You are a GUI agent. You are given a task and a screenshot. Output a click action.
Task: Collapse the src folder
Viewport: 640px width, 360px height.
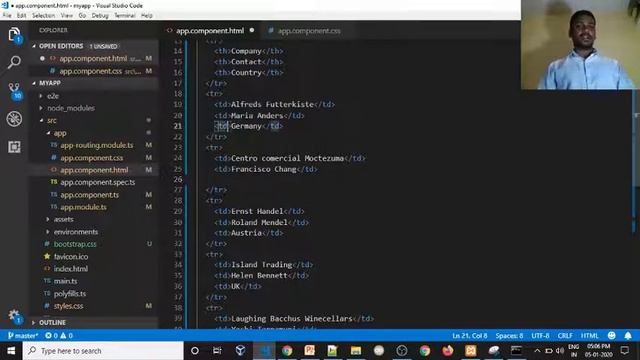click(51, 120)
